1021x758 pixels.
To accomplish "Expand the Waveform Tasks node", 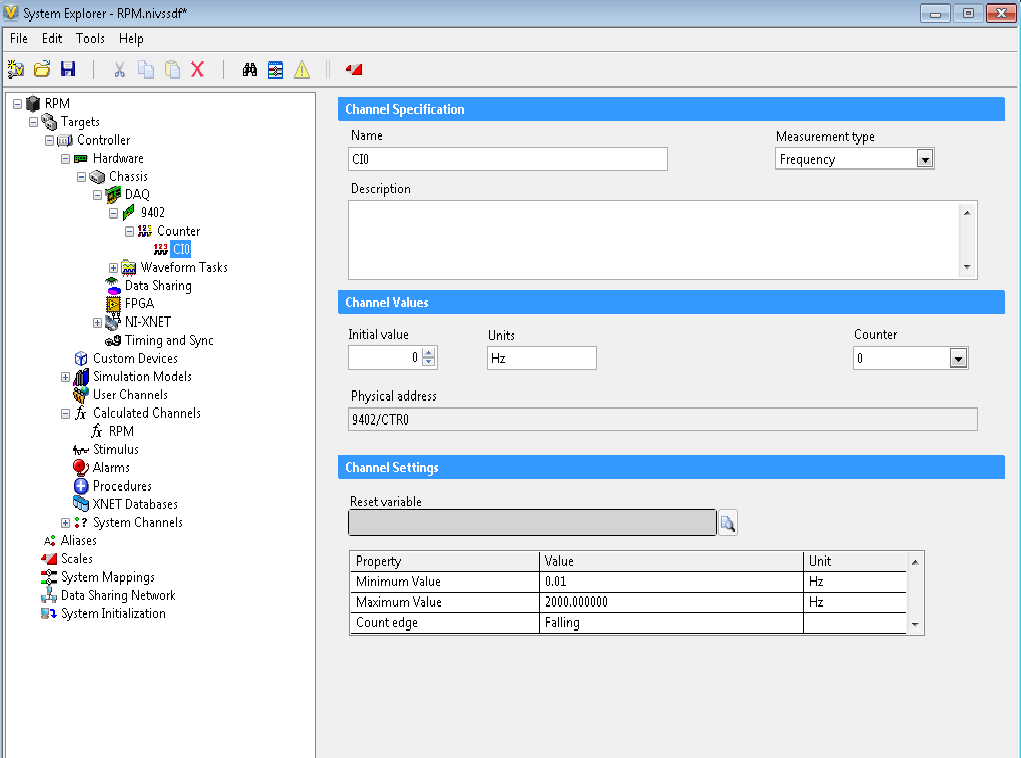I will tap(113, 268).
